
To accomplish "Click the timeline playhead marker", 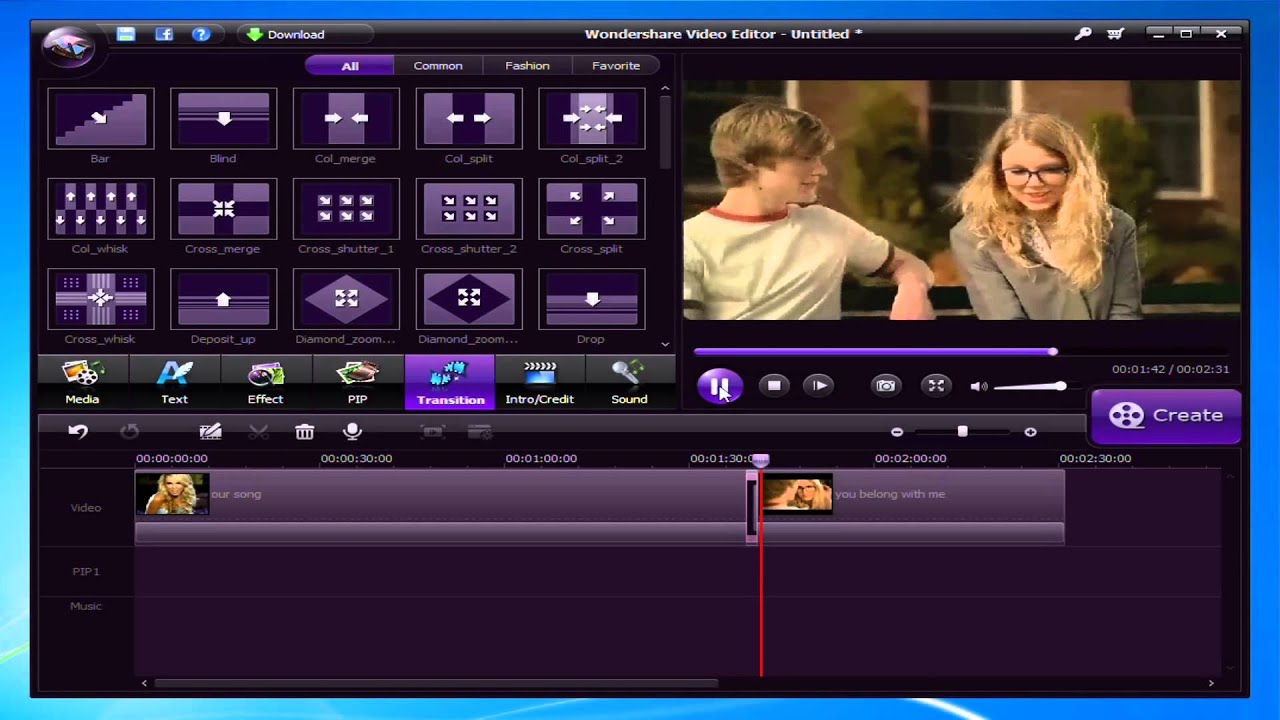I will point(761,459).
